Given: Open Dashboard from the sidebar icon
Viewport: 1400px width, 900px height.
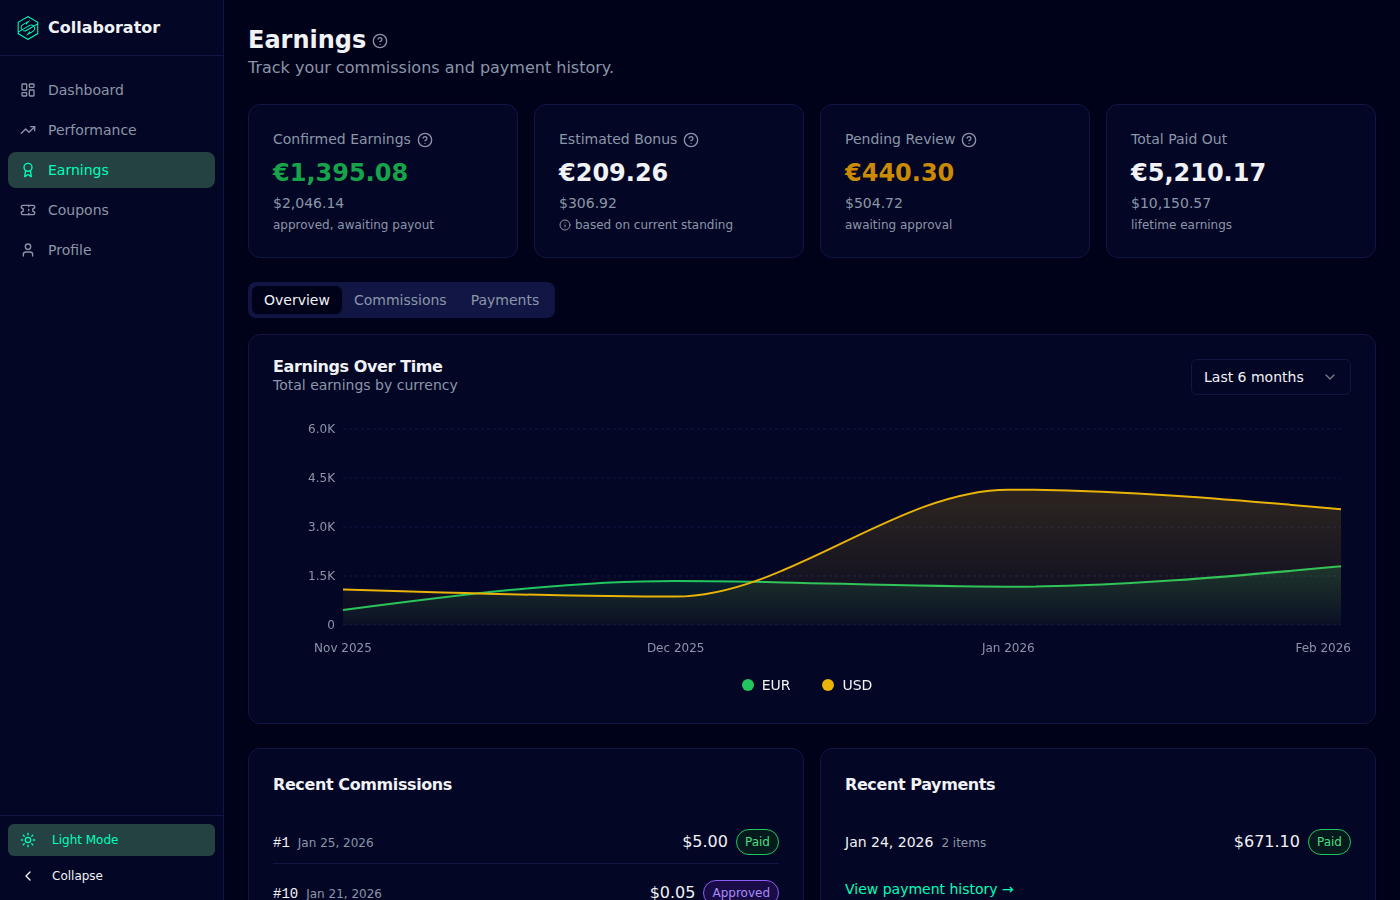Looking at the screenshot, I should pos(28,90).
